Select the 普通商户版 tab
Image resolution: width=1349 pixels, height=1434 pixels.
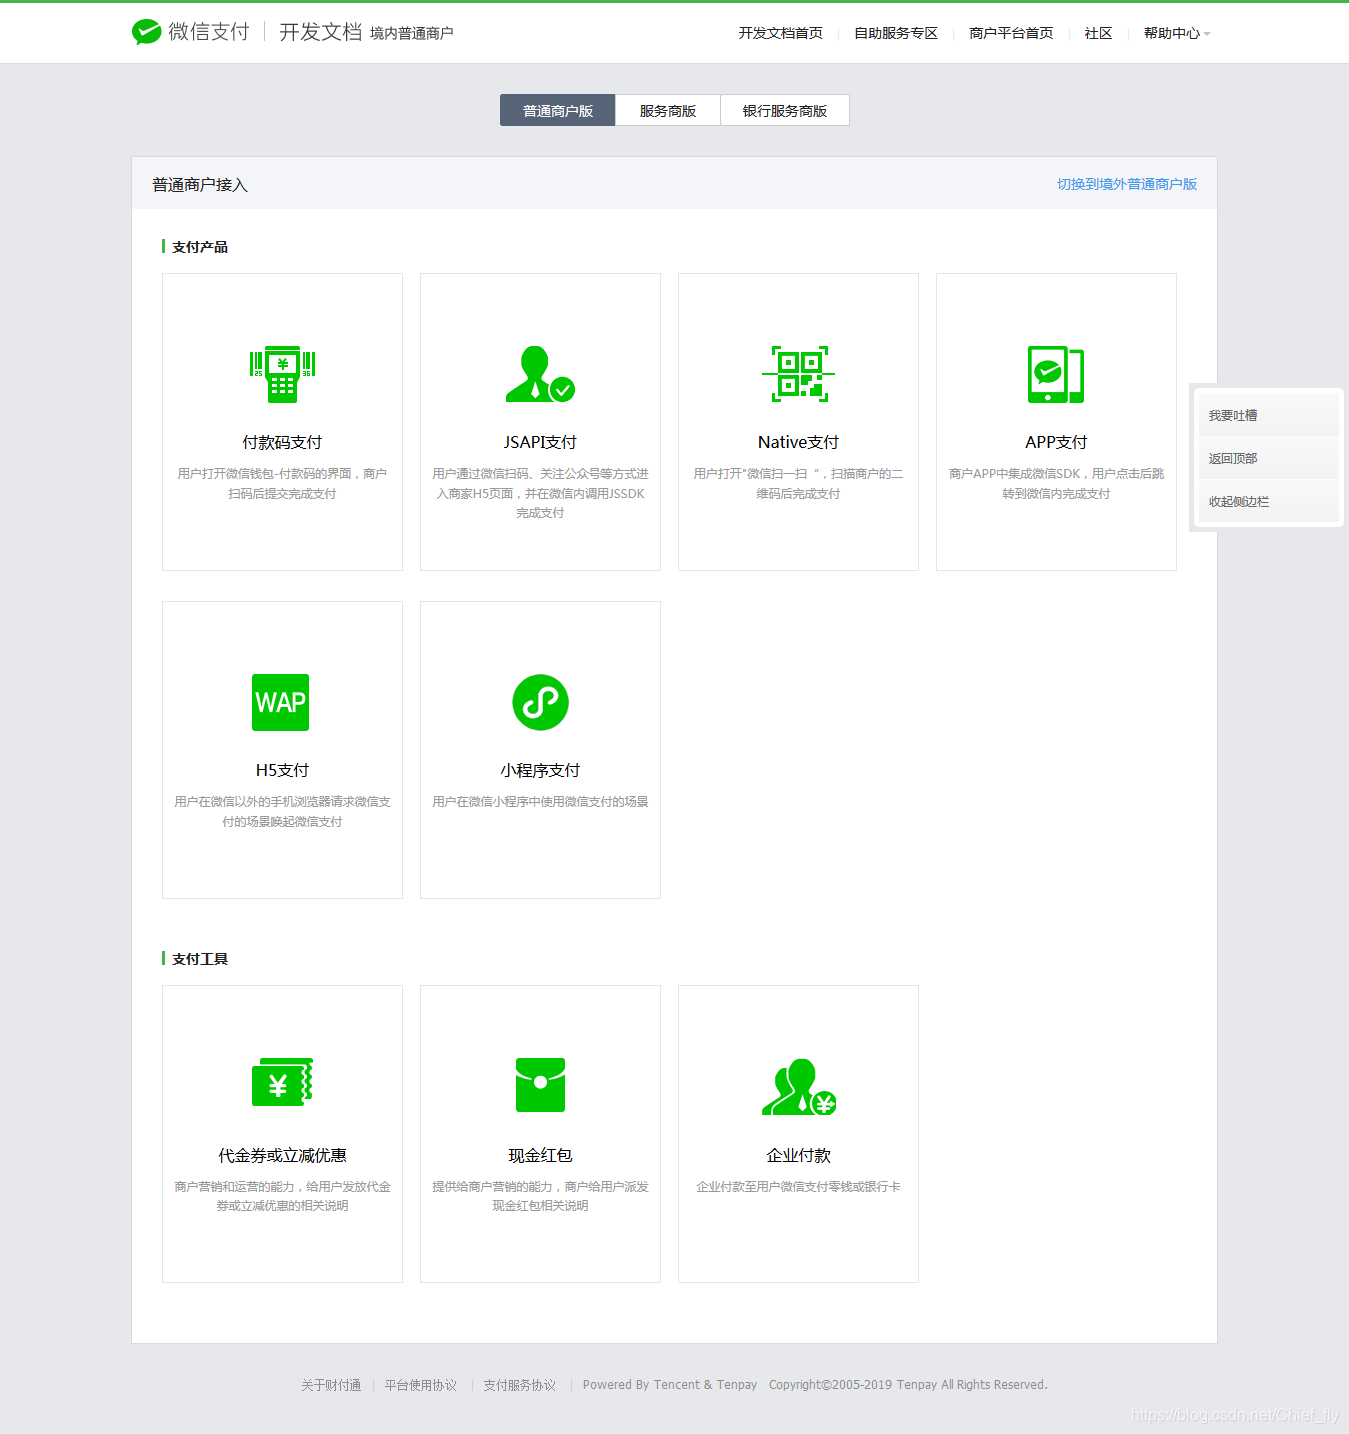(x=558, y=110)
